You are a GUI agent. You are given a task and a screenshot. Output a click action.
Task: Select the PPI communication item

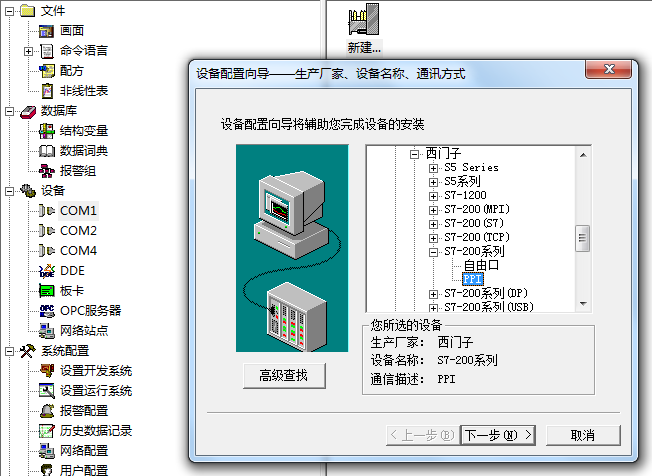pos(473,279)
